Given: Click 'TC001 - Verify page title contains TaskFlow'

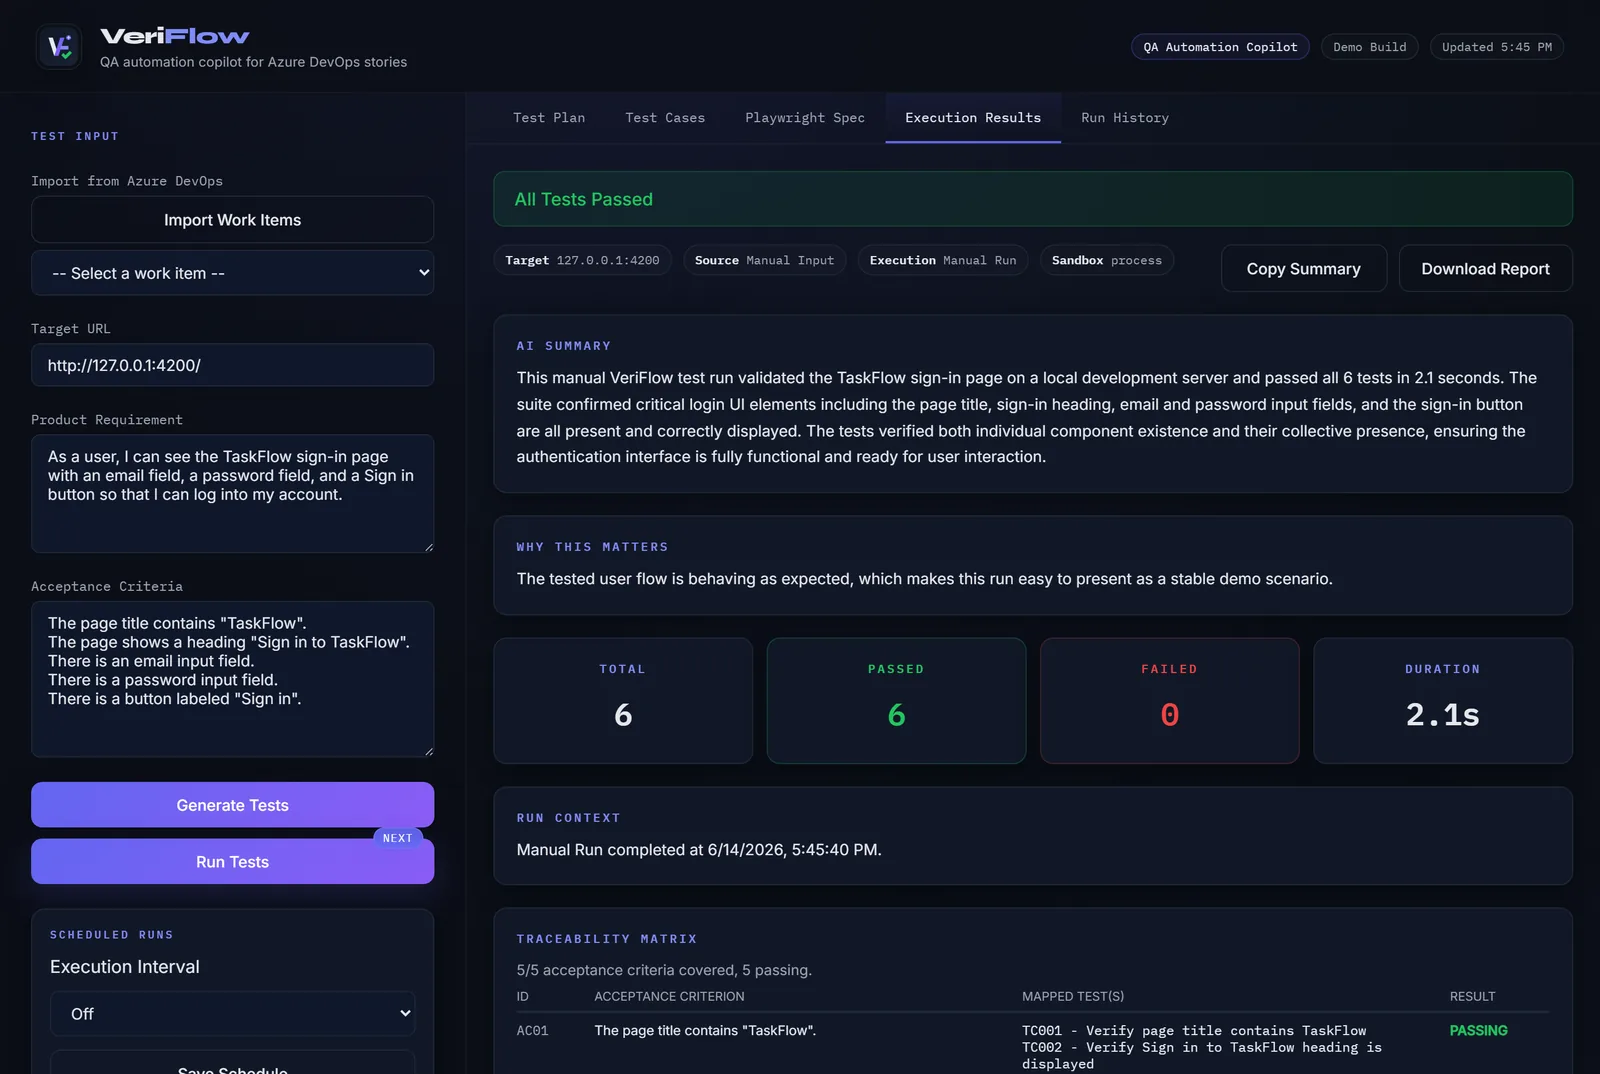Looking at the screenshot, I should click(1194, 1031).
